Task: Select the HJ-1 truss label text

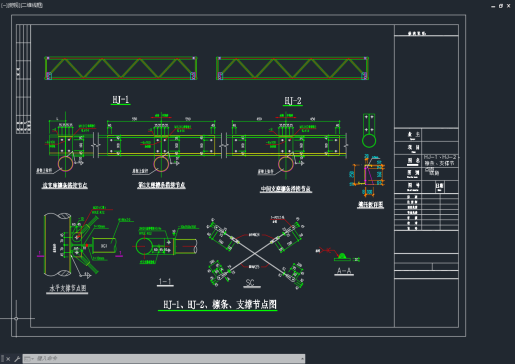Action: pos(121,99)
